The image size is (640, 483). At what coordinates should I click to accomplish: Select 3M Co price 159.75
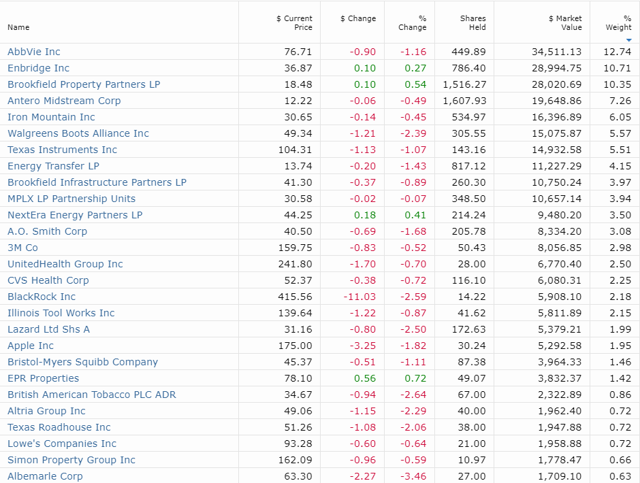click(295, 248)
